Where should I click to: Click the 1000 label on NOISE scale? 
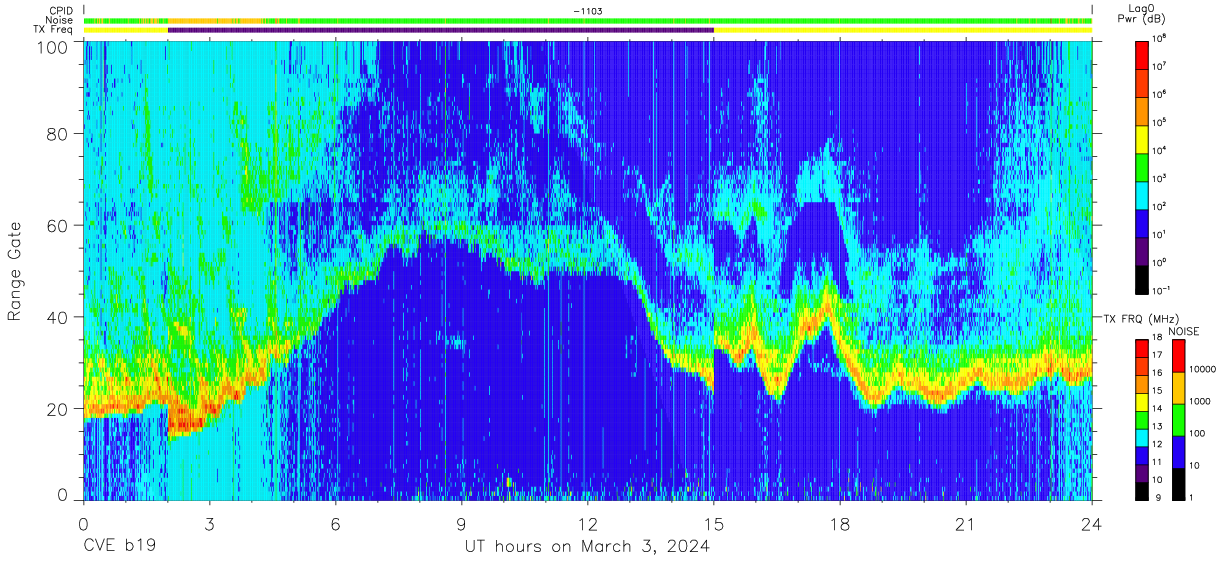[1200, 401]
